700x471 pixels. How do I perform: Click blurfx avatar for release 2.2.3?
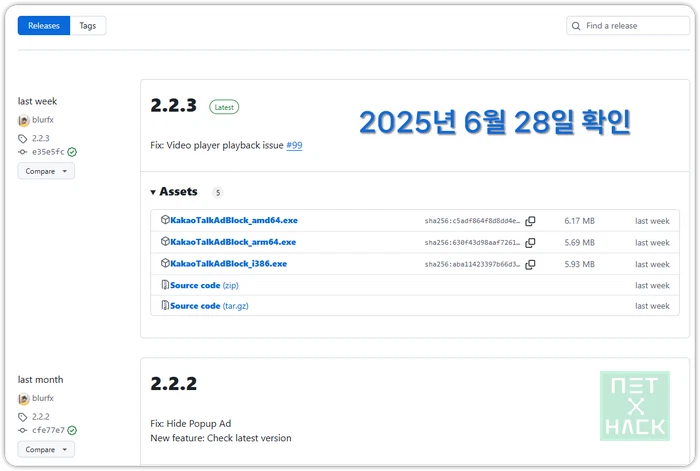pyautogui.click(x=24, y=120)
